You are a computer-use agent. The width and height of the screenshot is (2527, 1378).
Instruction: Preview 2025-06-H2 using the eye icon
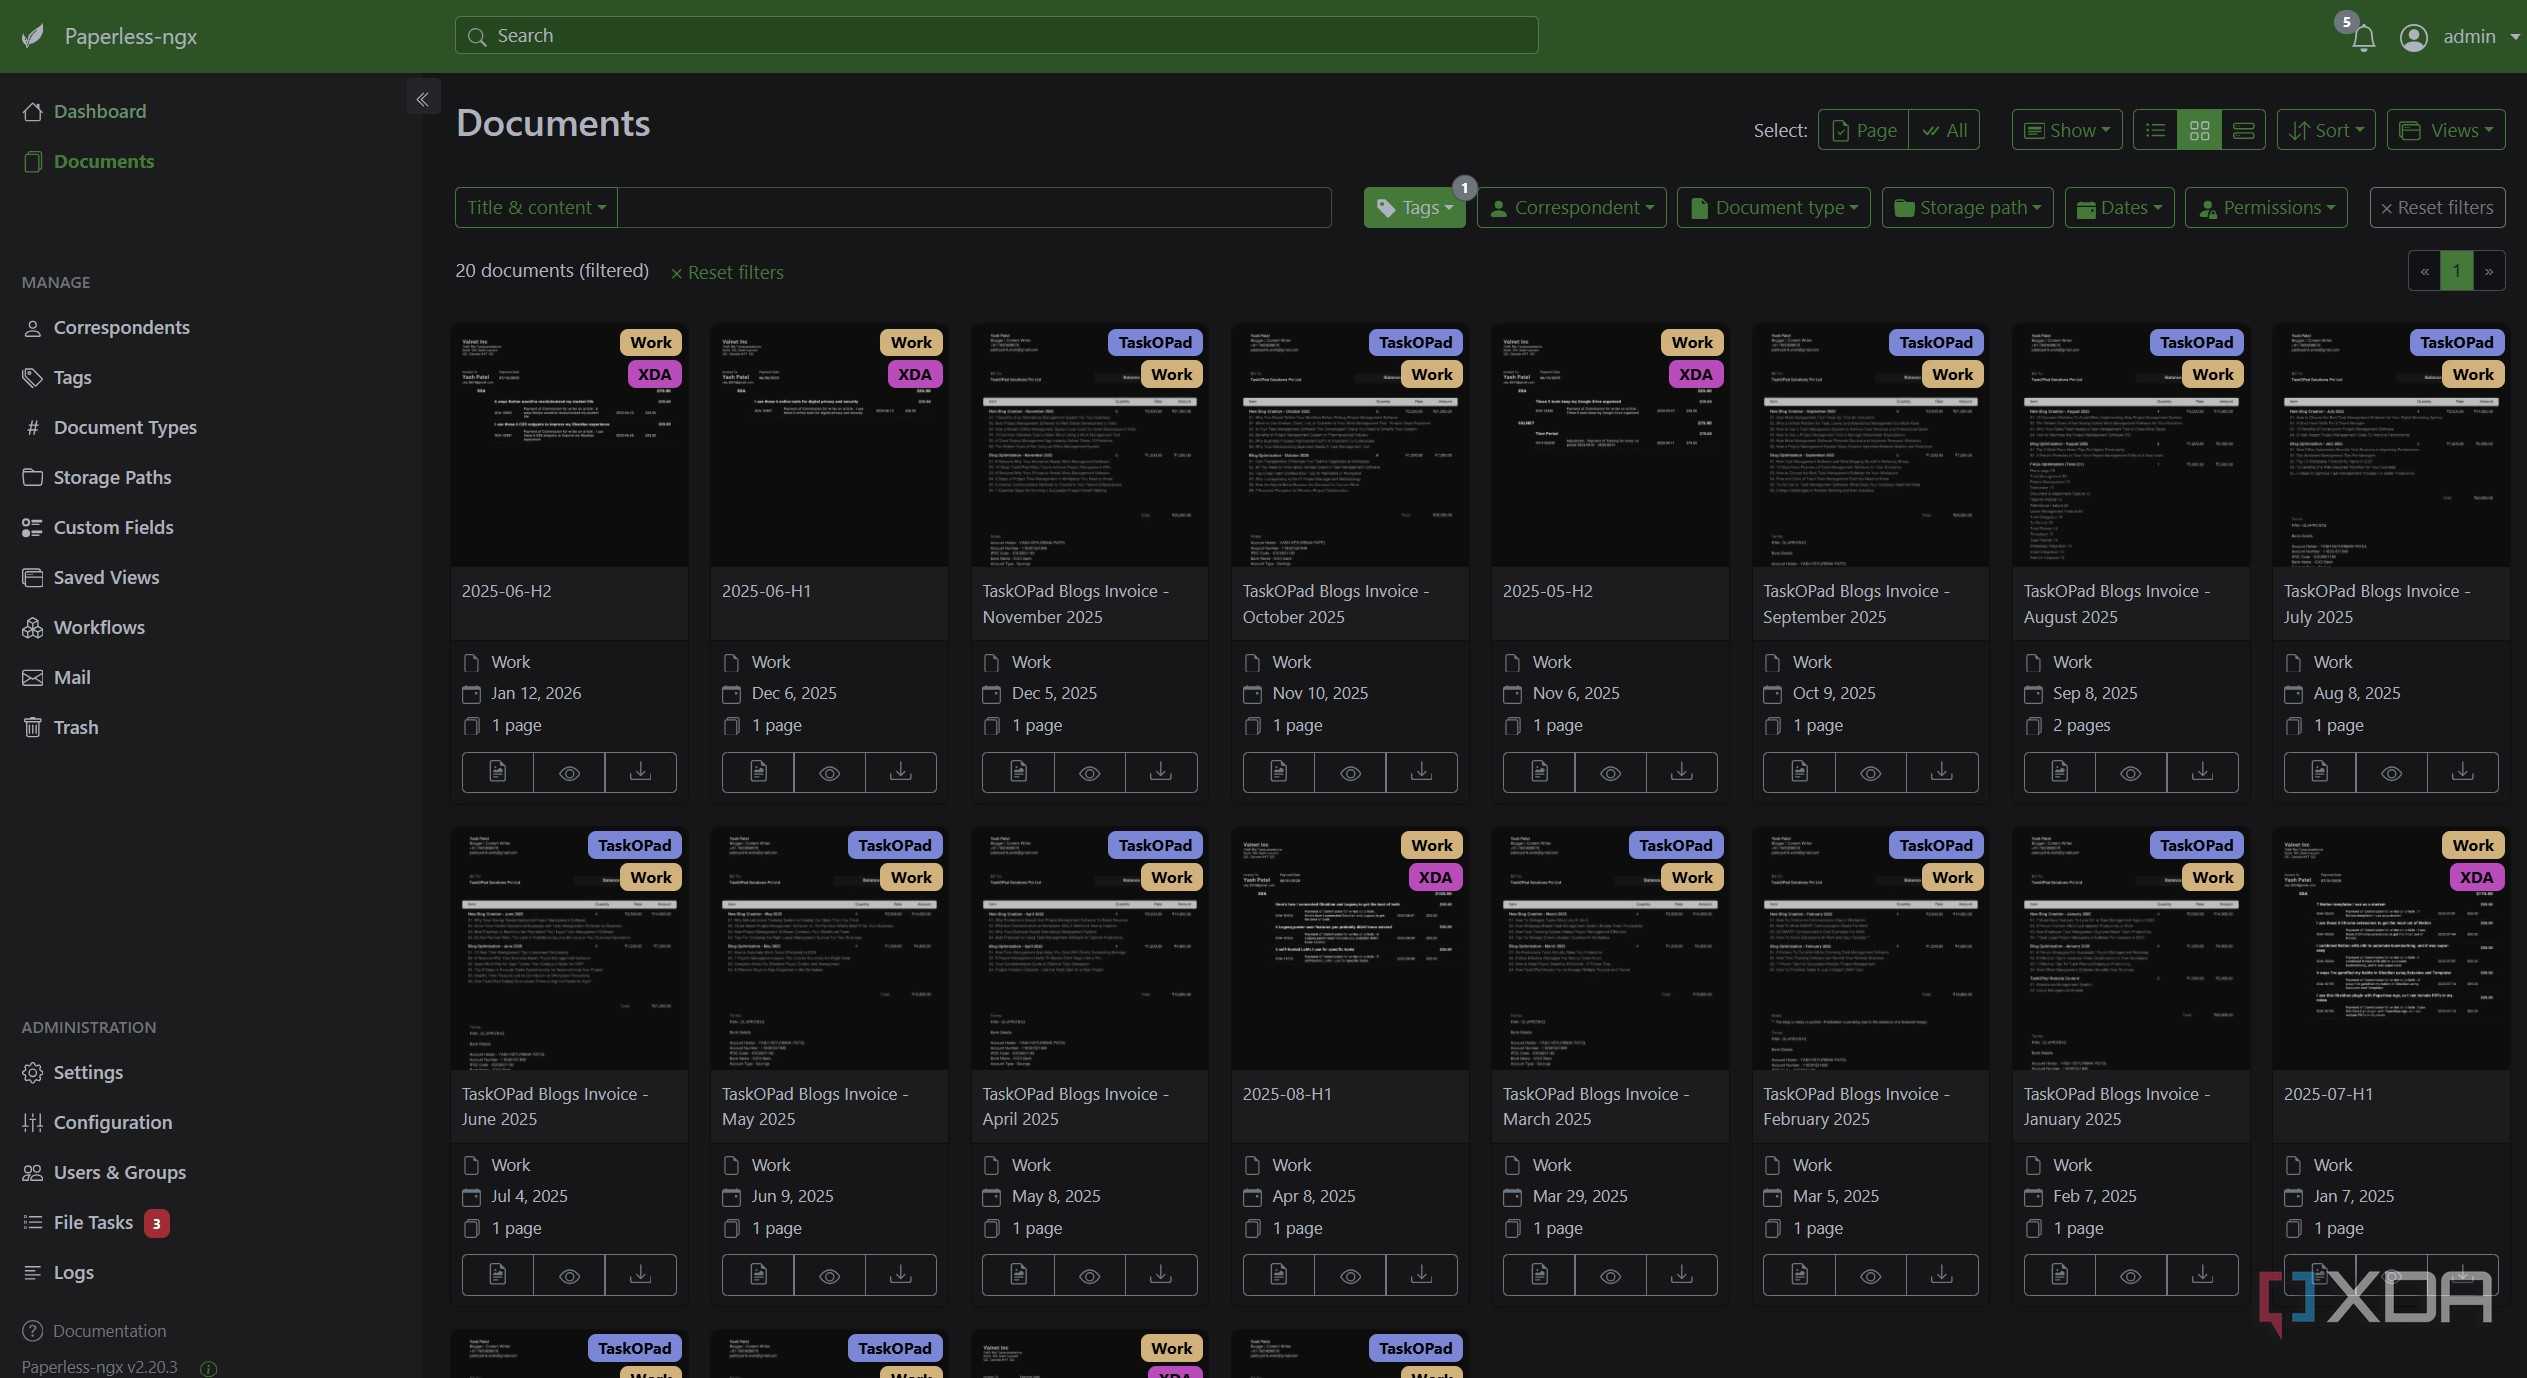click(569, 772)
